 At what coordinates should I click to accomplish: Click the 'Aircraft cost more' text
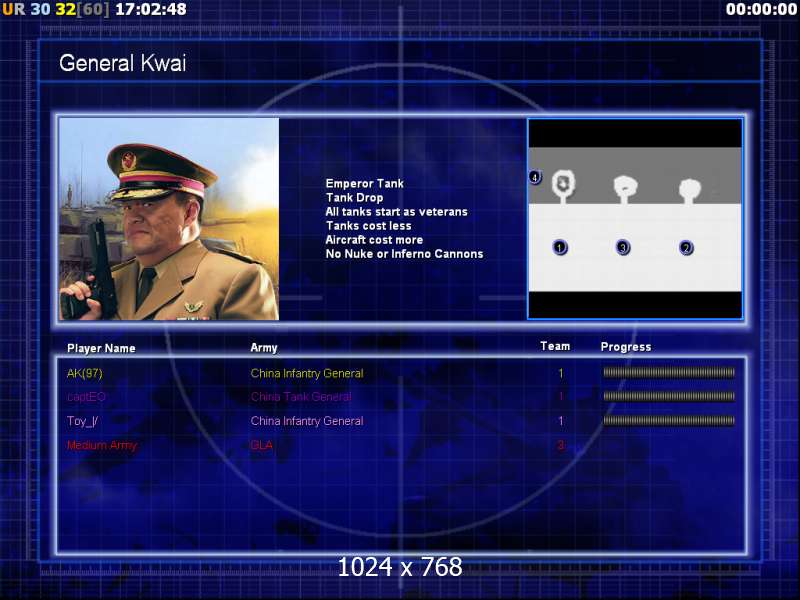coord(374,239)
